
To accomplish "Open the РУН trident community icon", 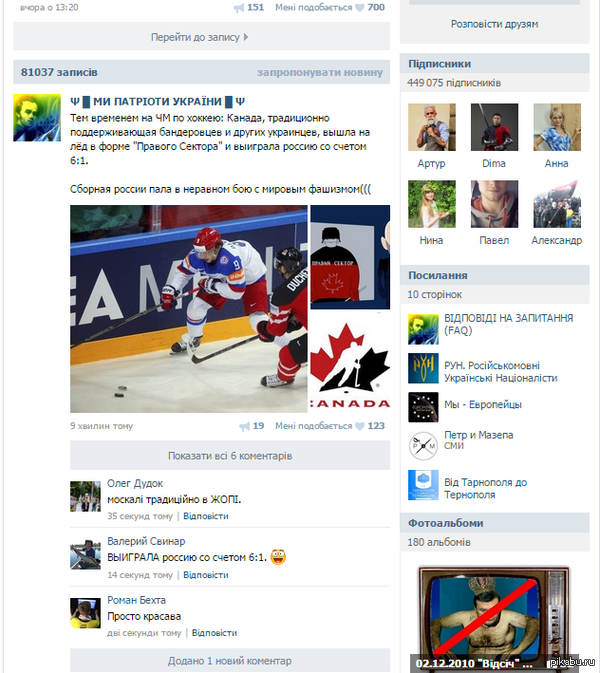I will (423, 368).
